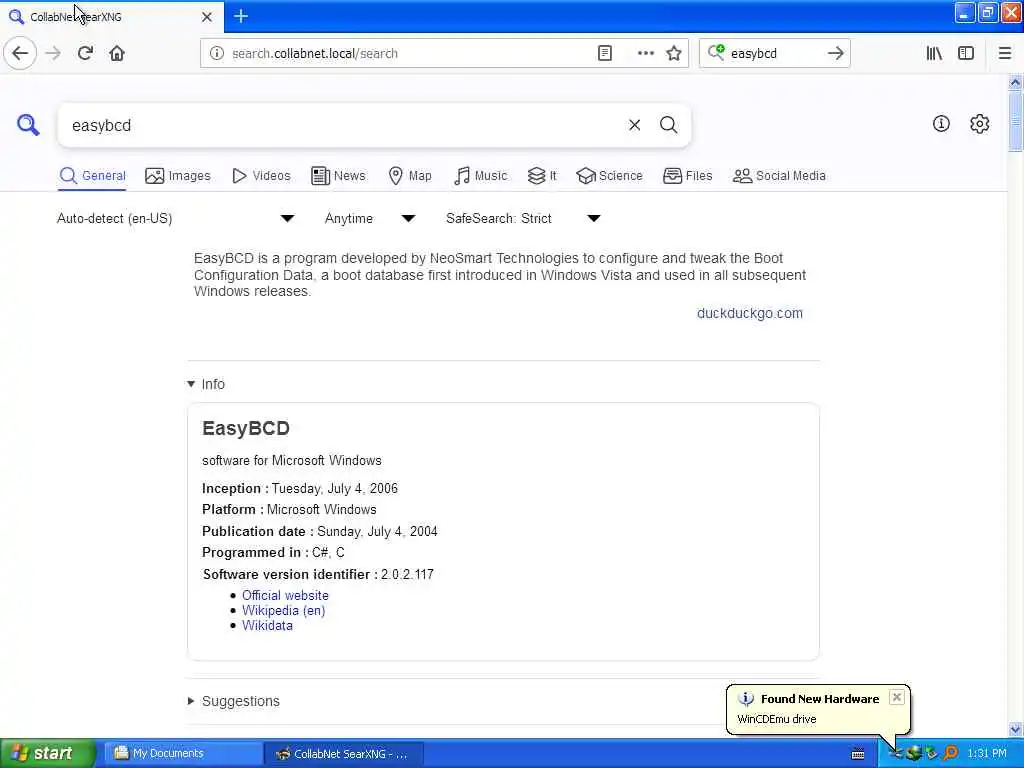Click the EasyBCD infobox heading
This screenshot has height=768, width=1024.
pyautogui.click(x=246, y=428)
